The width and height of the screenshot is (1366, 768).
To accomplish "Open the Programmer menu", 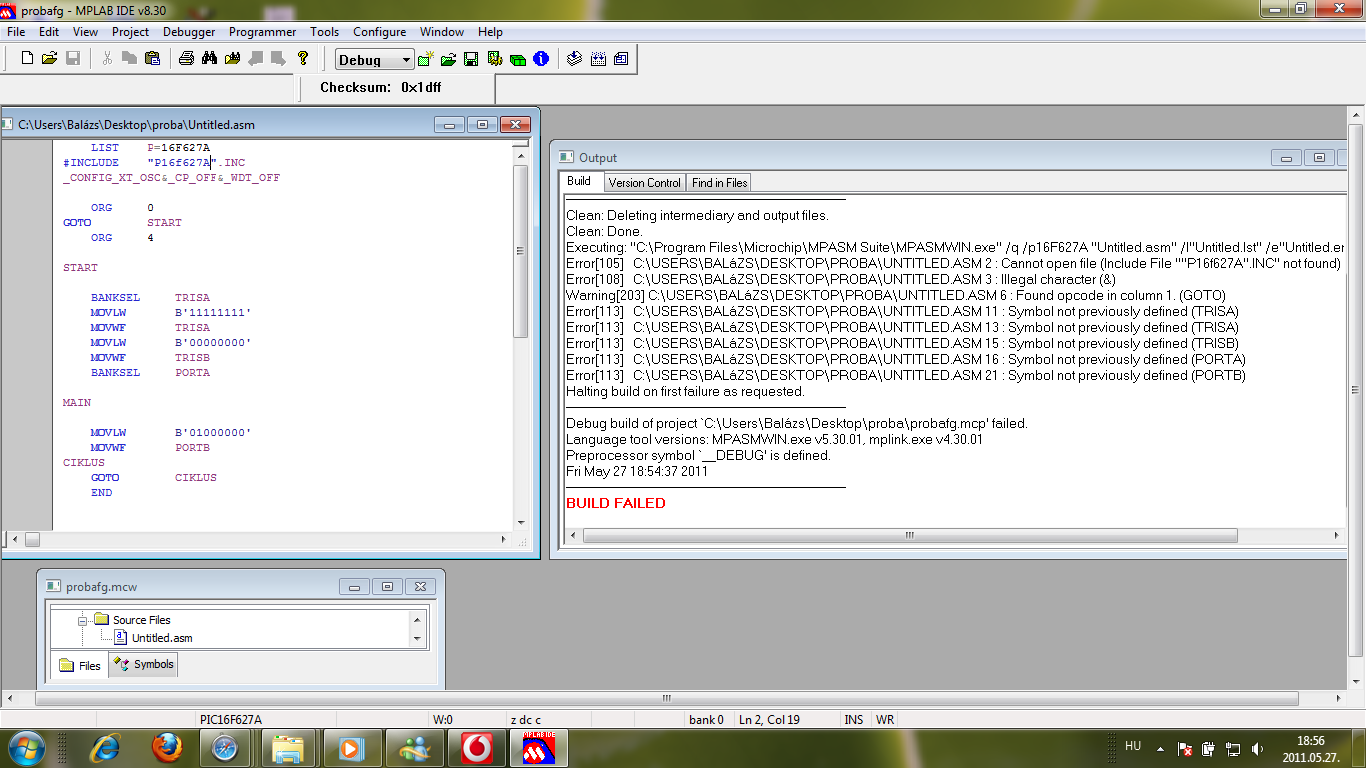I will tap(263, 32).
